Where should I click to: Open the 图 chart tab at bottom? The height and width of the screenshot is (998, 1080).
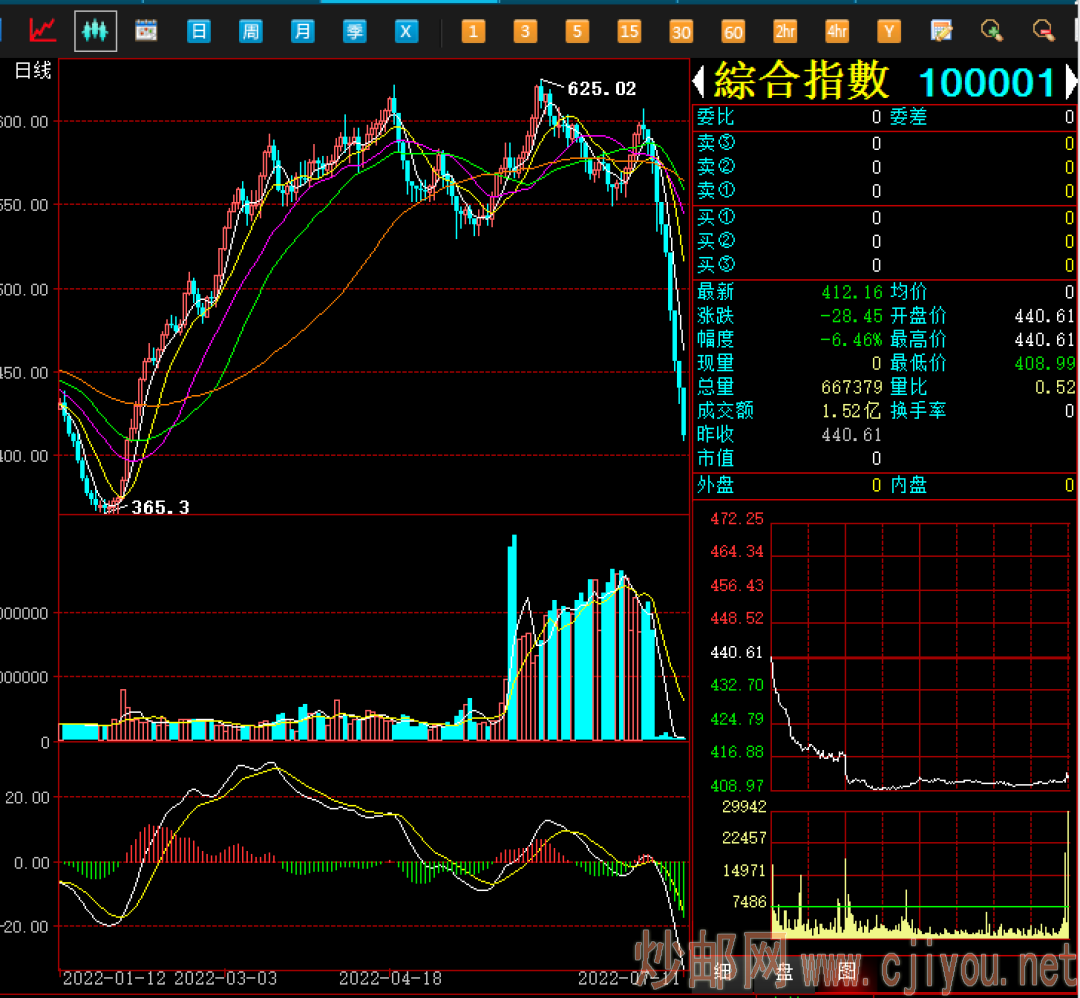point(847,972)
